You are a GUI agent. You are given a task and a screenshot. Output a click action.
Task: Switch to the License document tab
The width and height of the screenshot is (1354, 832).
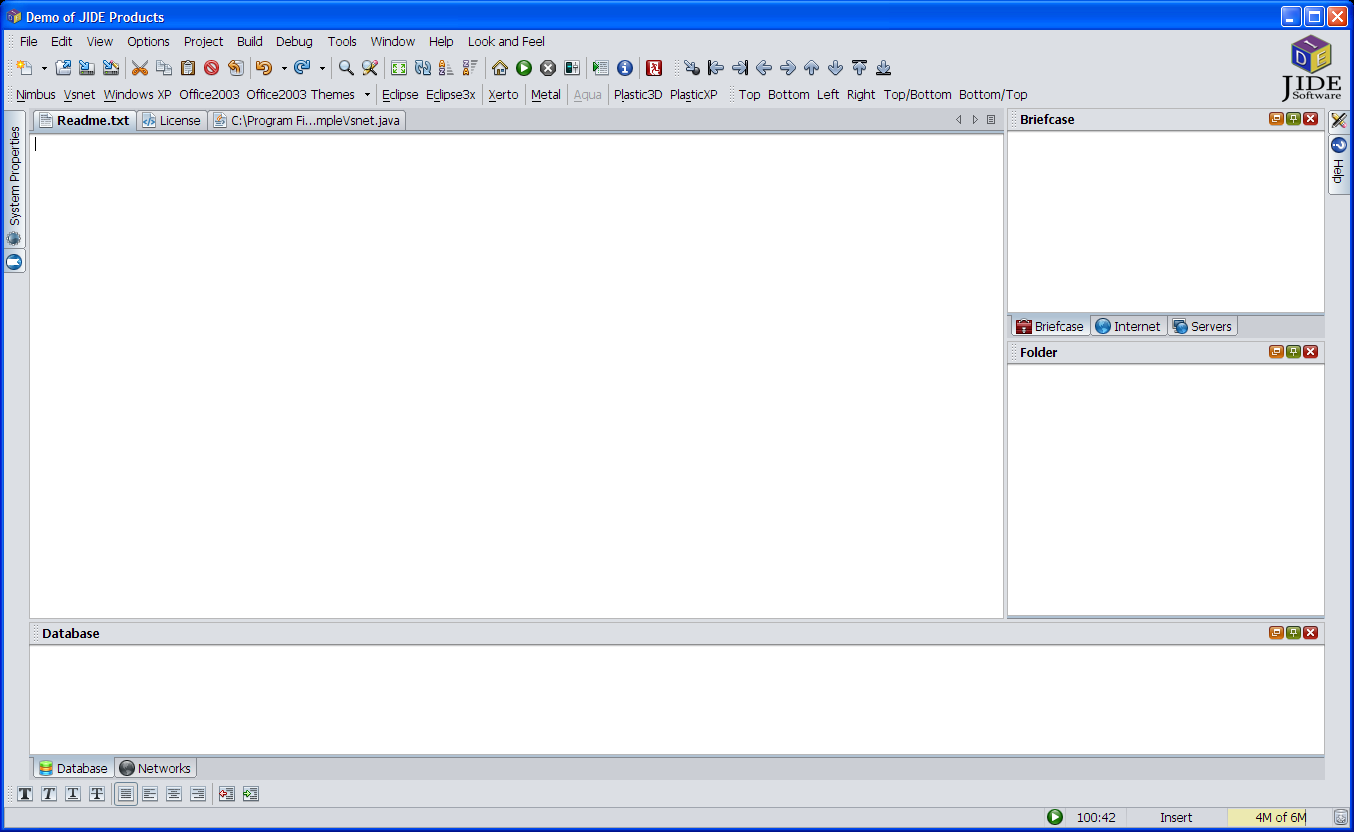tap(172, 120)
